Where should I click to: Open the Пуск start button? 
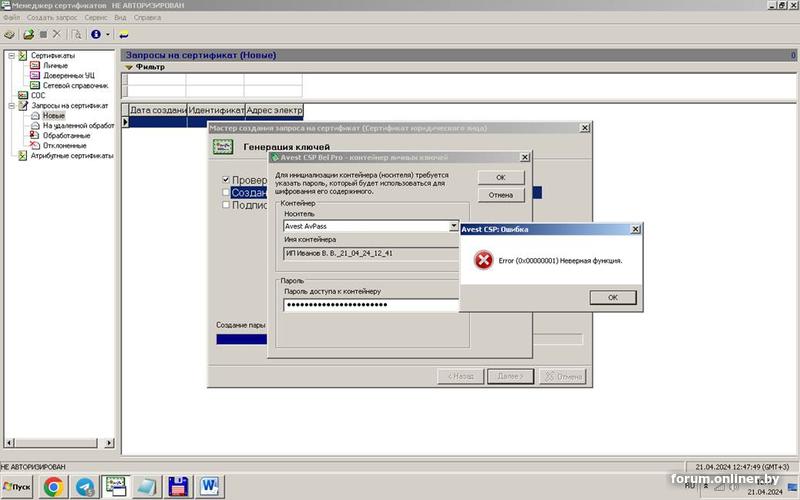pyautogui.click(x=17, y=487)
